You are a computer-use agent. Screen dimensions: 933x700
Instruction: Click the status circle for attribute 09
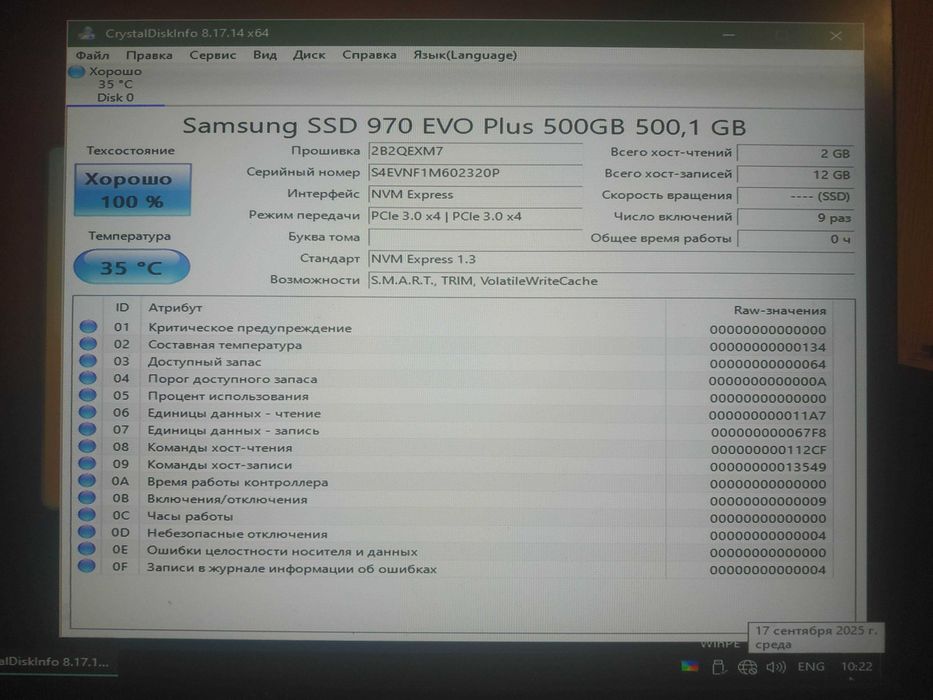(x=87, y=463)
